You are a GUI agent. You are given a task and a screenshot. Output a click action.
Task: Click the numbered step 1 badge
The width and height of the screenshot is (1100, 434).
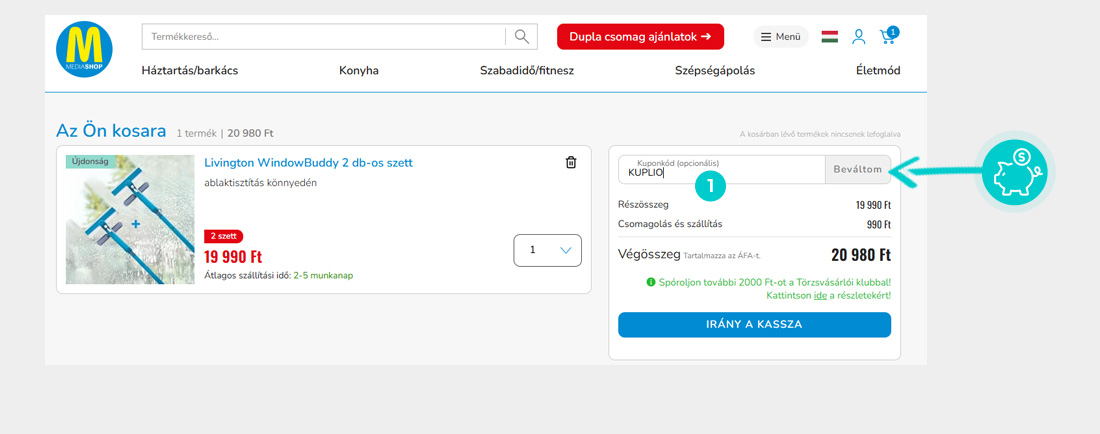[710, 185]
